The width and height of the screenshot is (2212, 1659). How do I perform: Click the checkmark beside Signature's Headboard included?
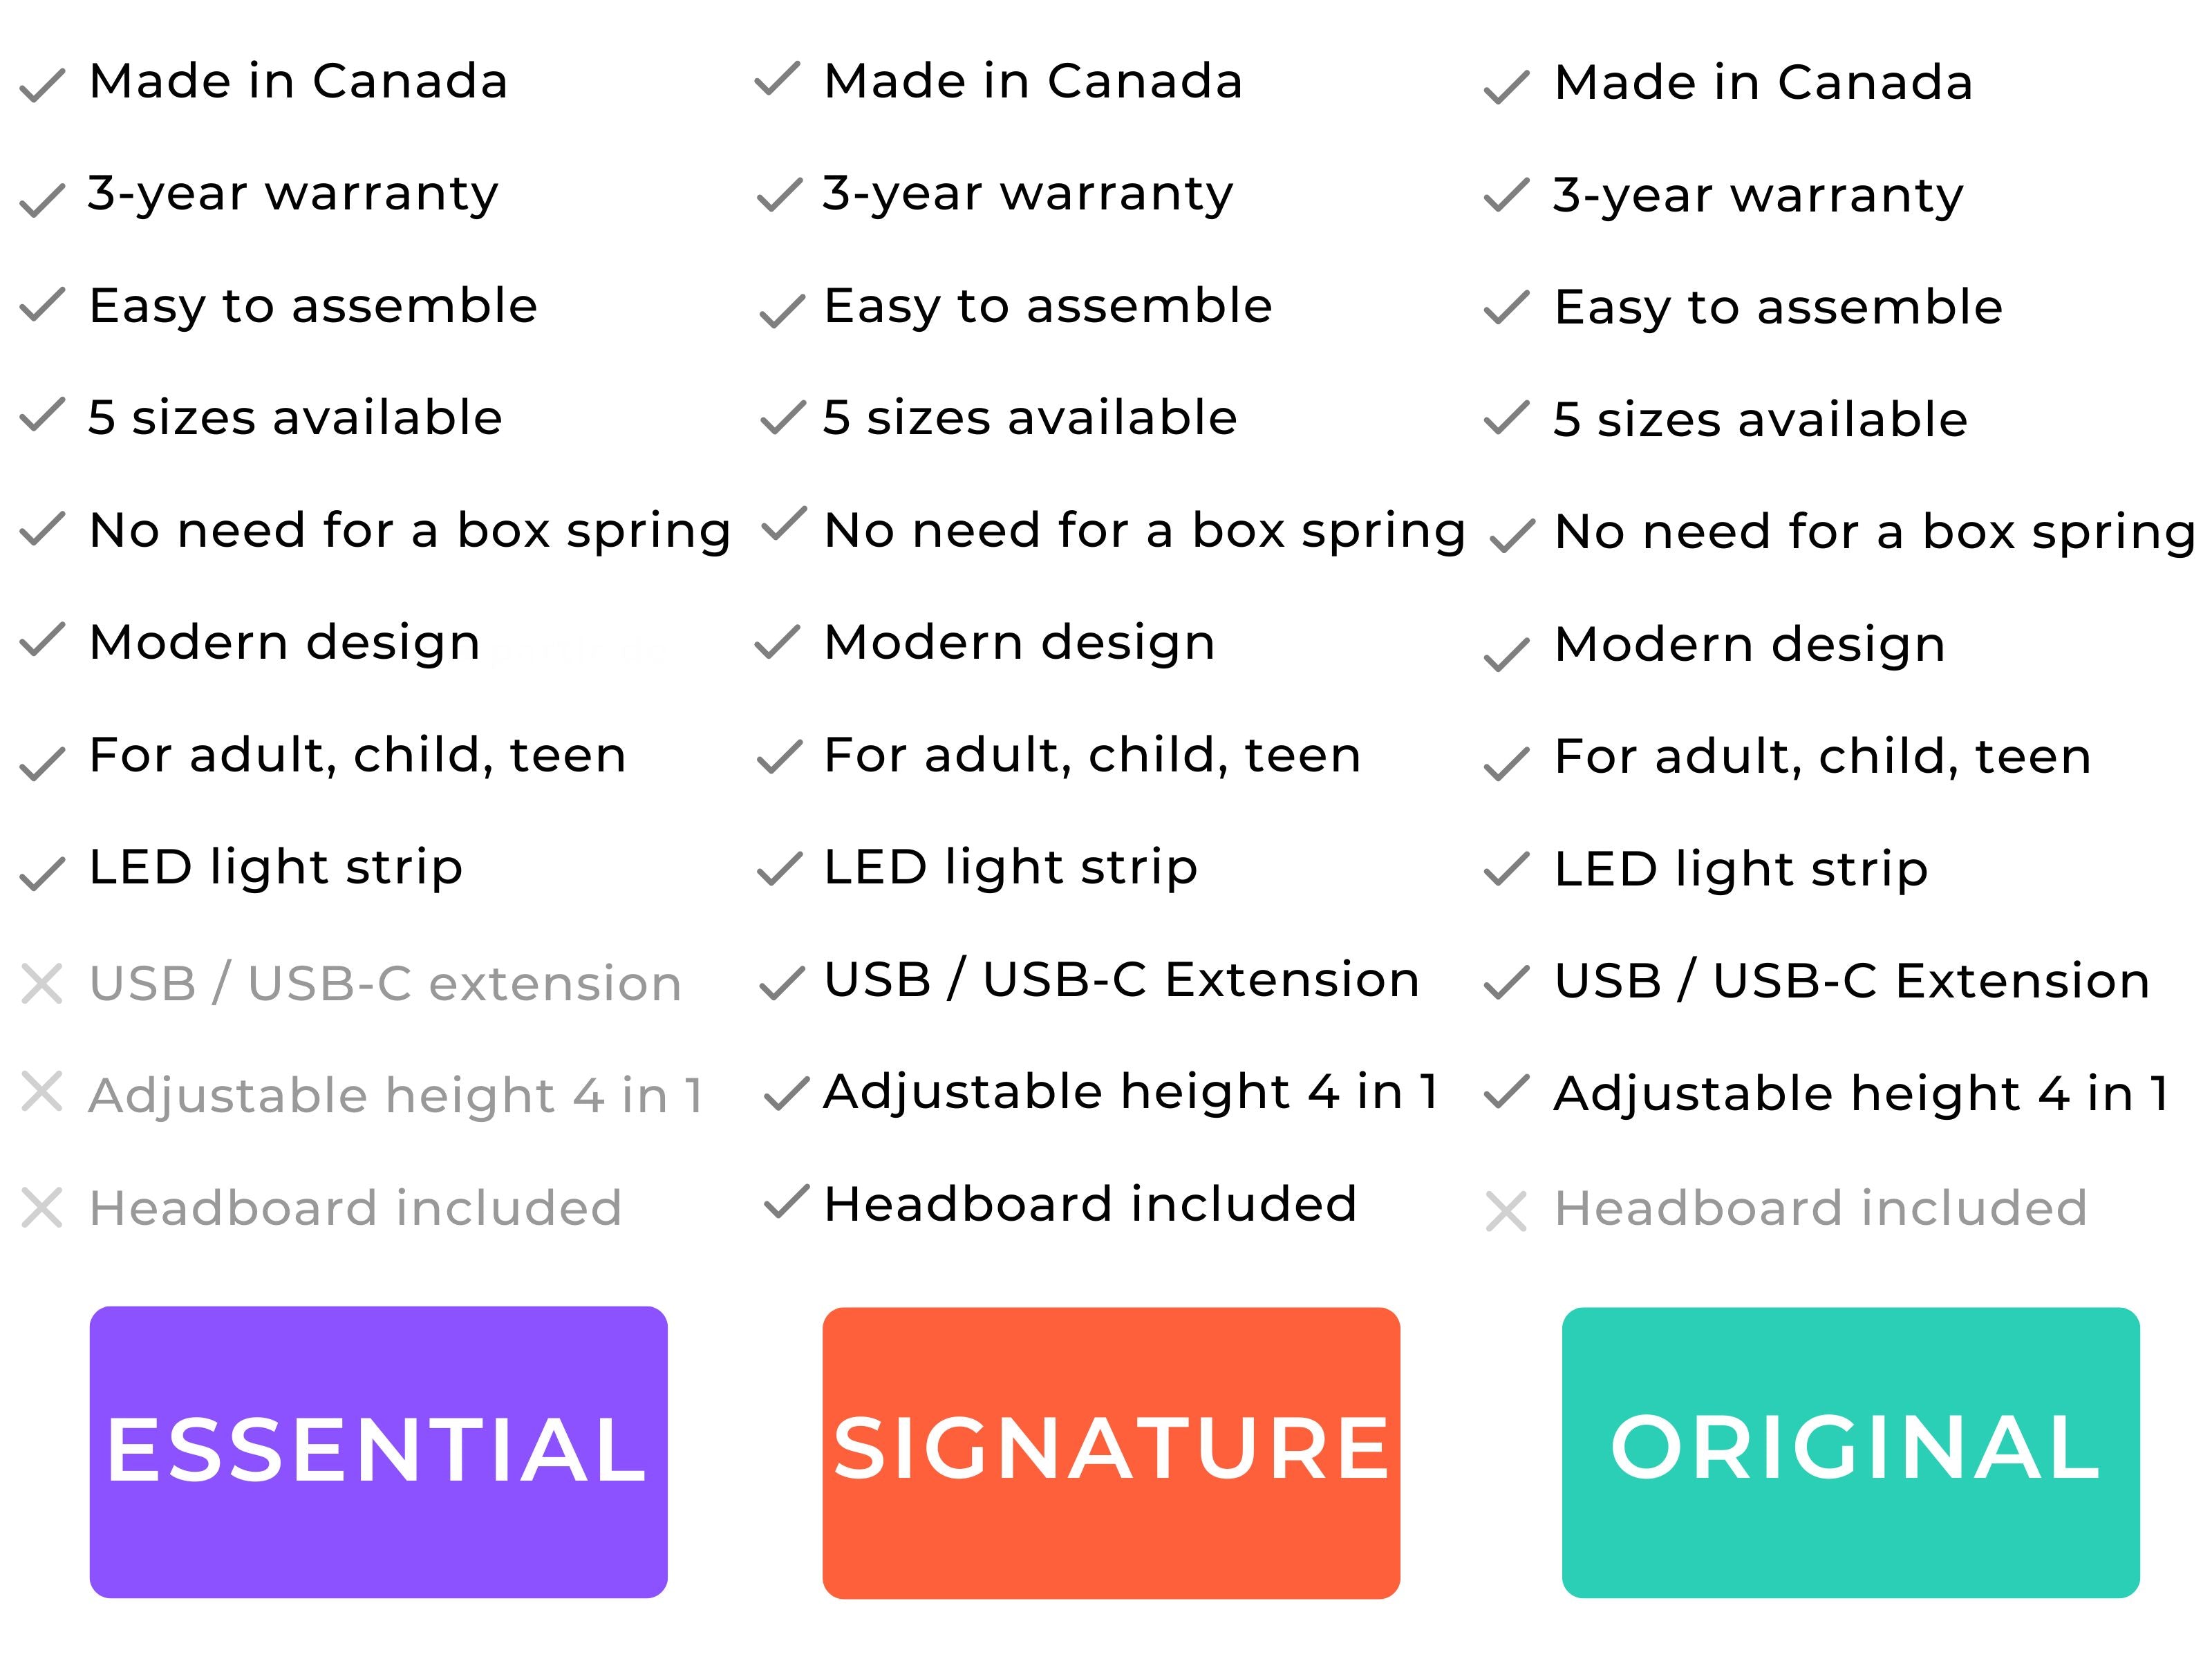(x=786, y=1202)
